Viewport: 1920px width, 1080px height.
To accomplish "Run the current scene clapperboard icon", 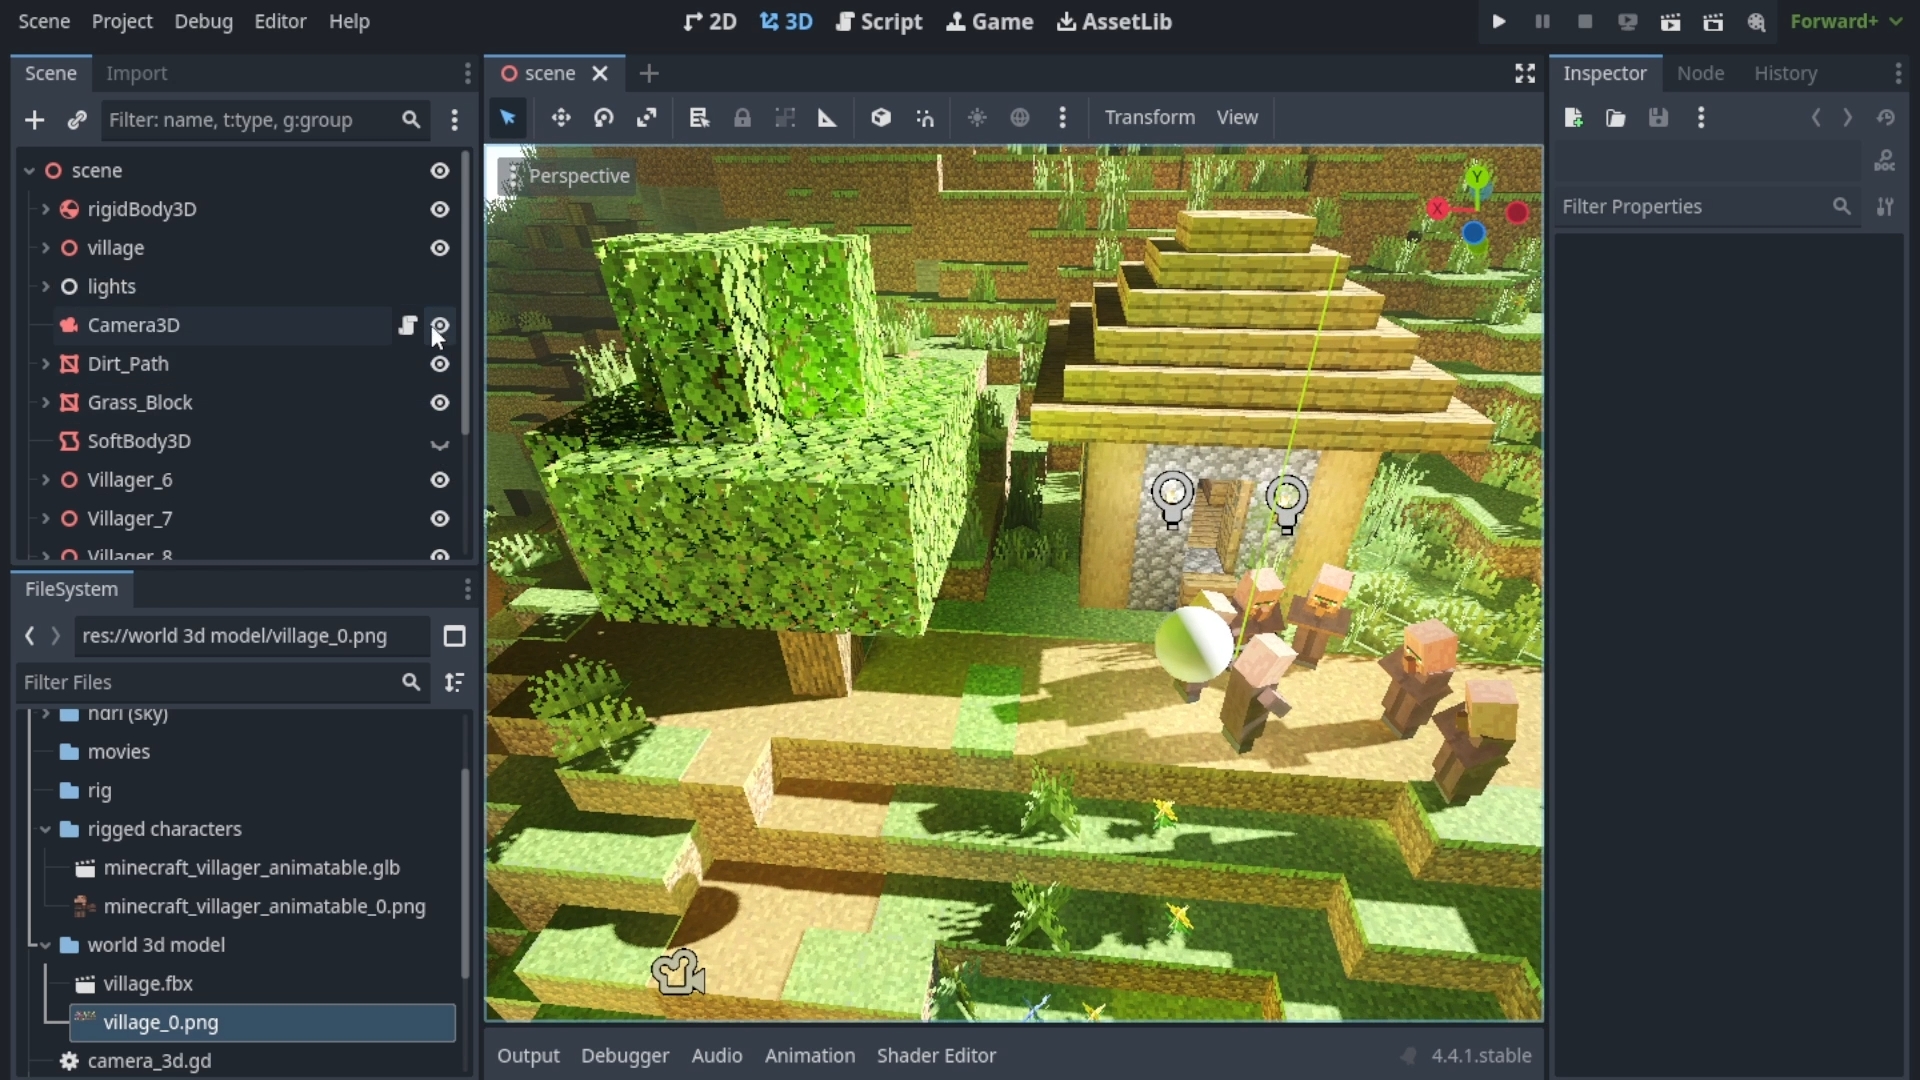I will click(x=1671, y=21).
